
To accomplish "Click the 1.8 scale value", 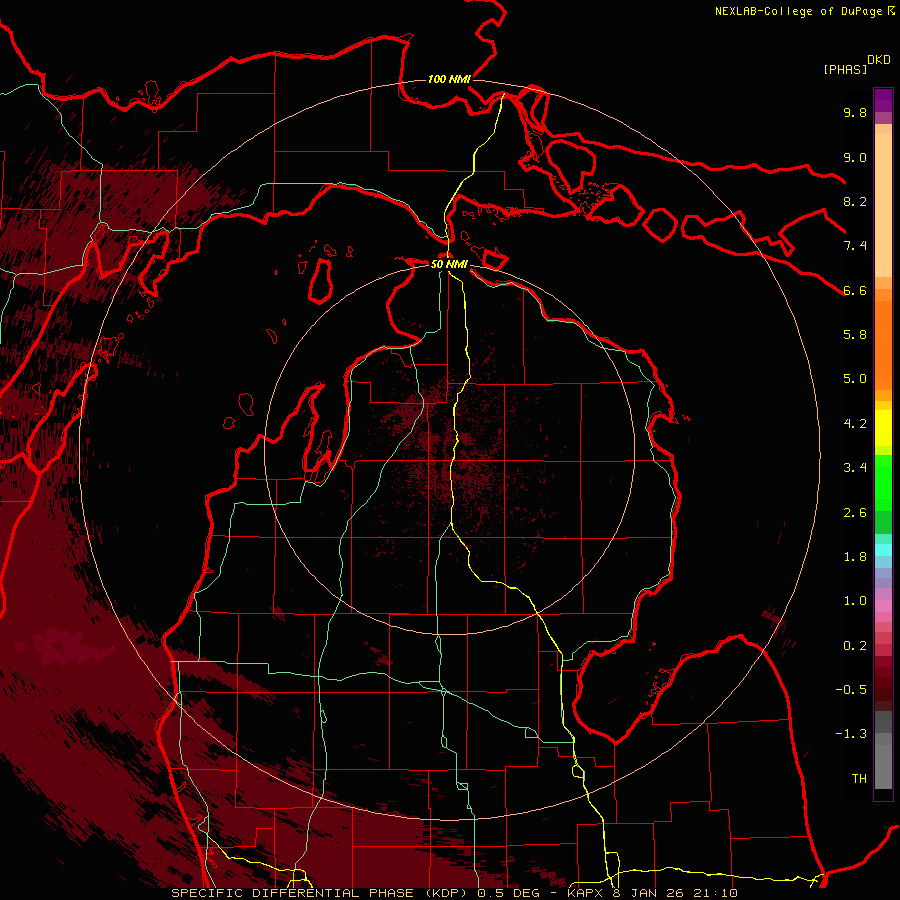I will [855, 557].
